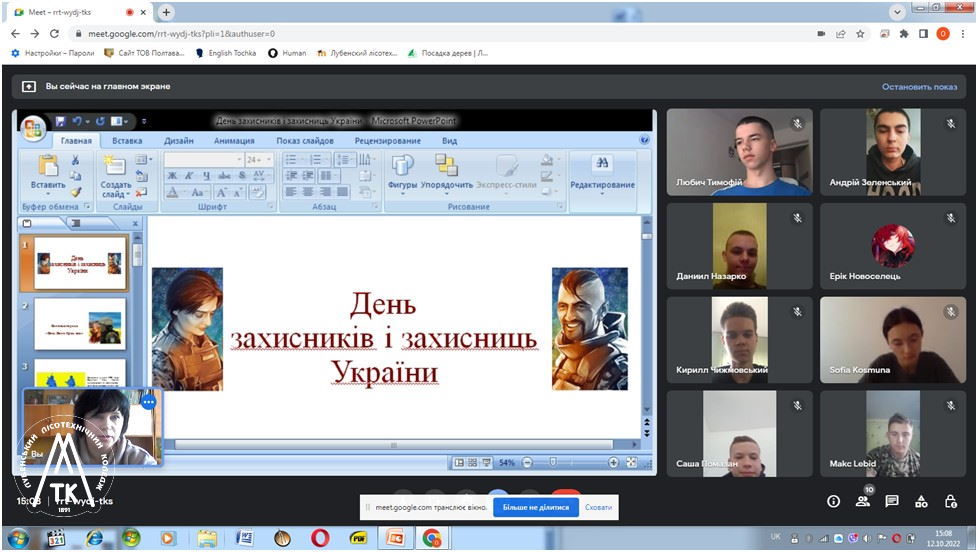Open font name combo box
The image size is (978, 552).
pos(203,160)
